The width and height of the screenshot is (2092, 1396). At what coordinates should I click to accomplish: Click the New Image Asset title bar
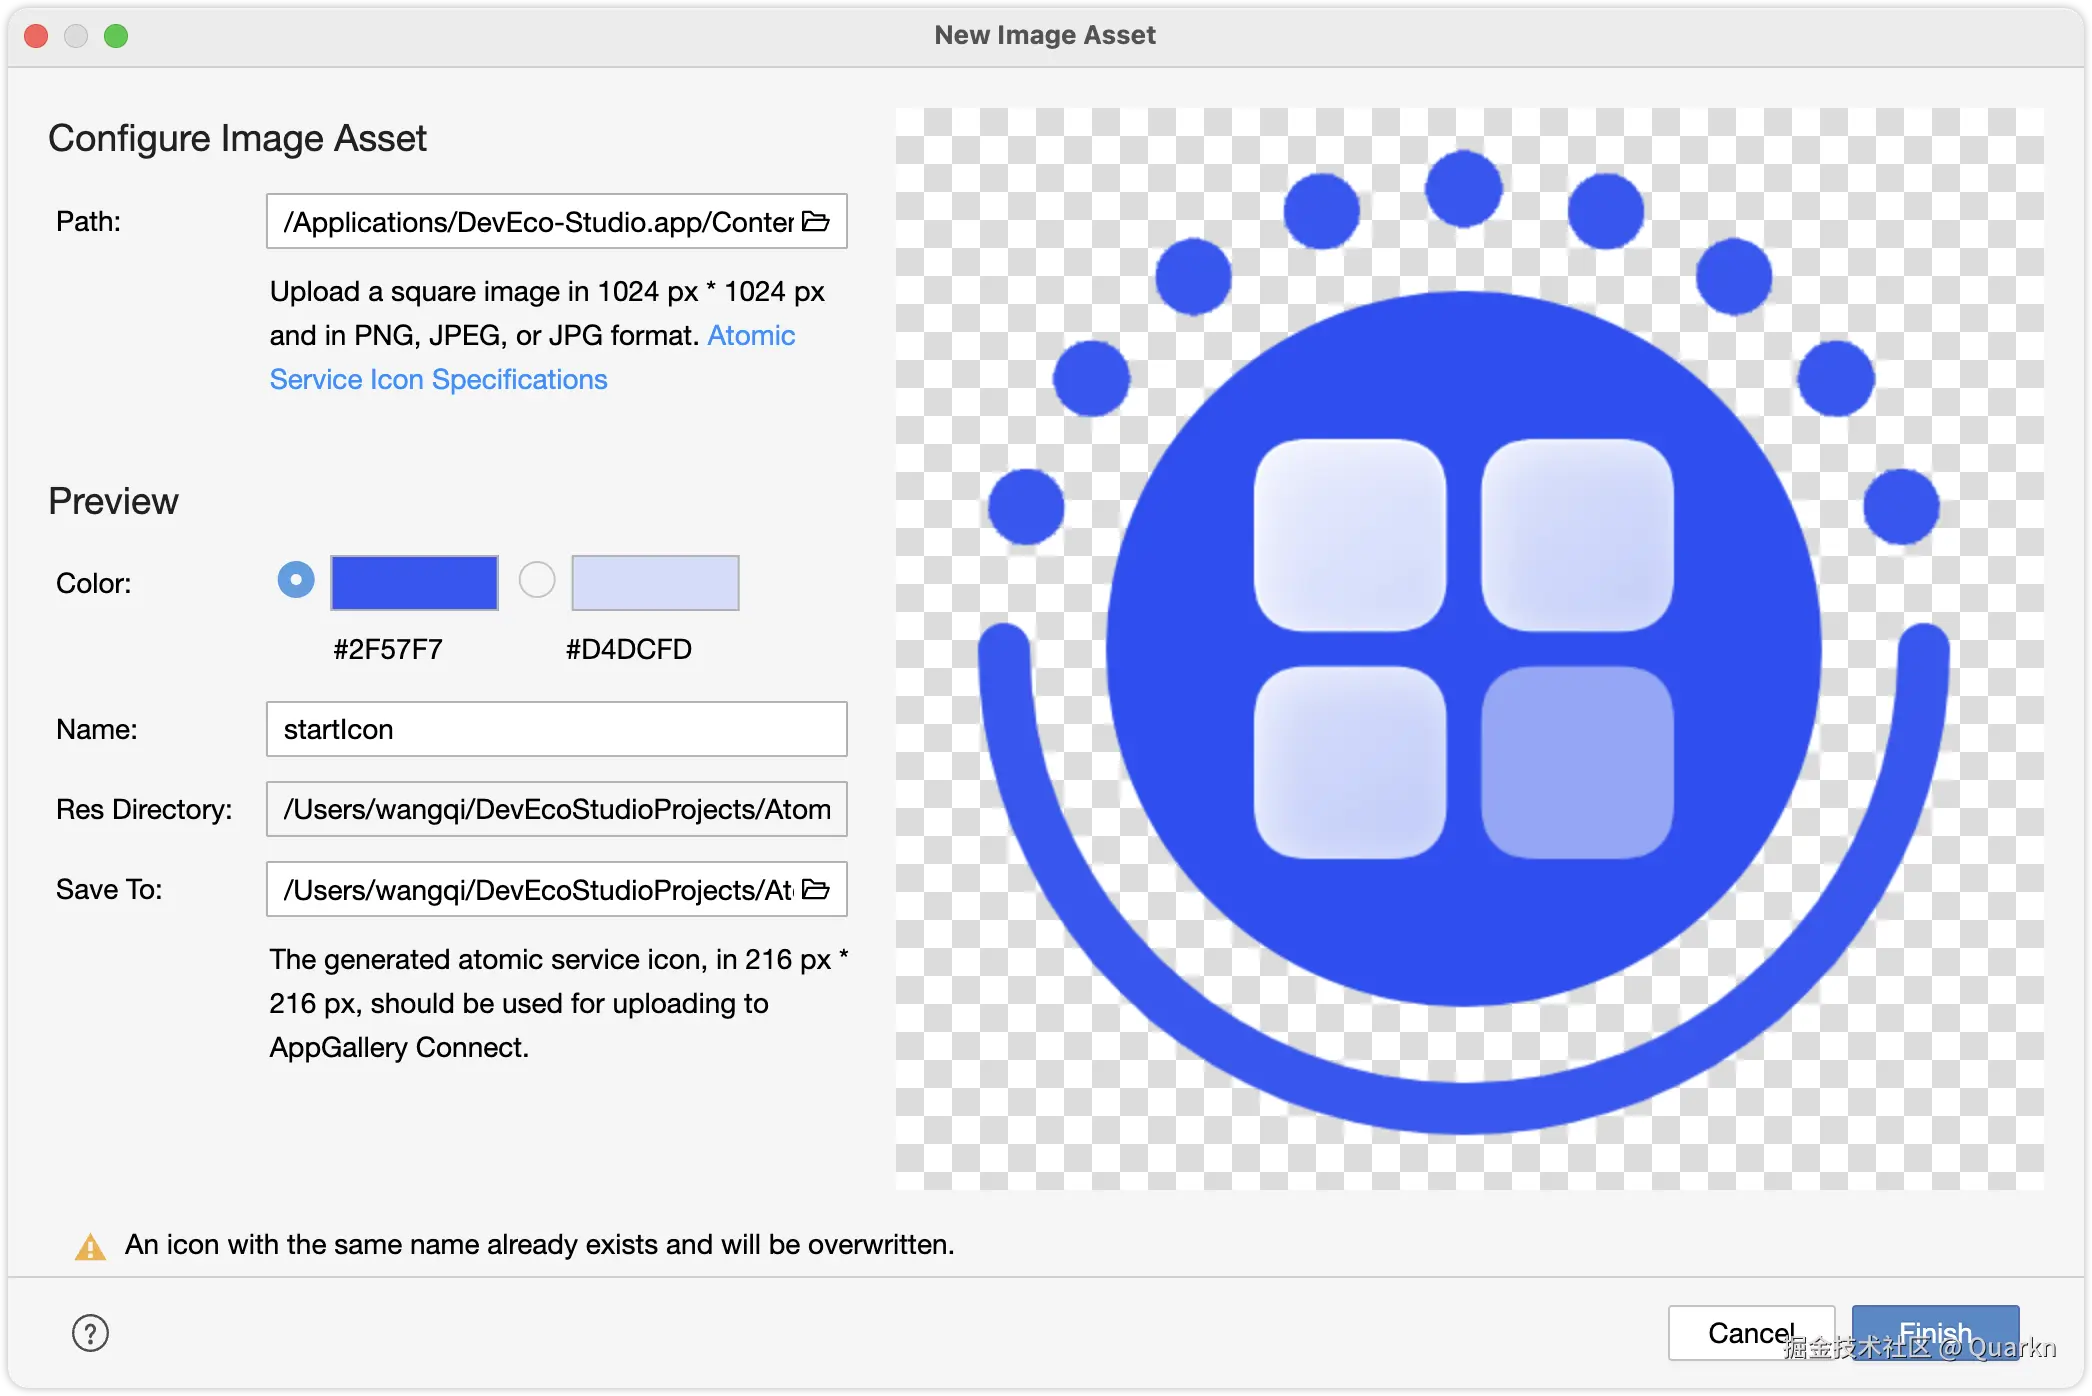coord(1044,36)
